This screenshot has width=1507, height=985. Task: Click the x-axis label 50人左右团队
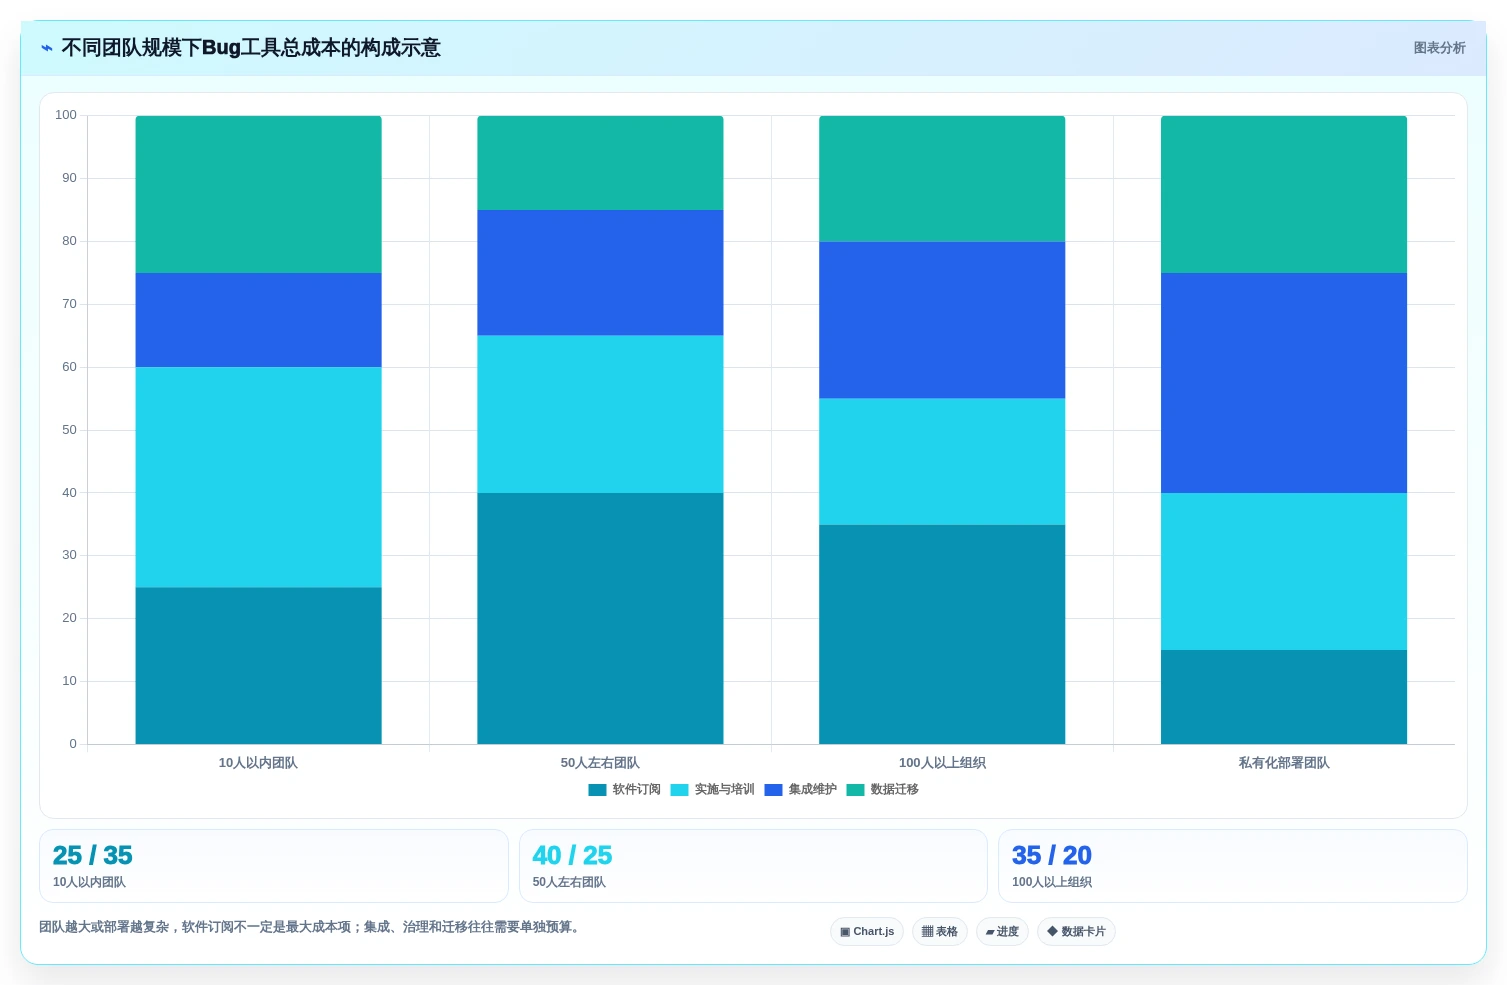click(600, 763)
